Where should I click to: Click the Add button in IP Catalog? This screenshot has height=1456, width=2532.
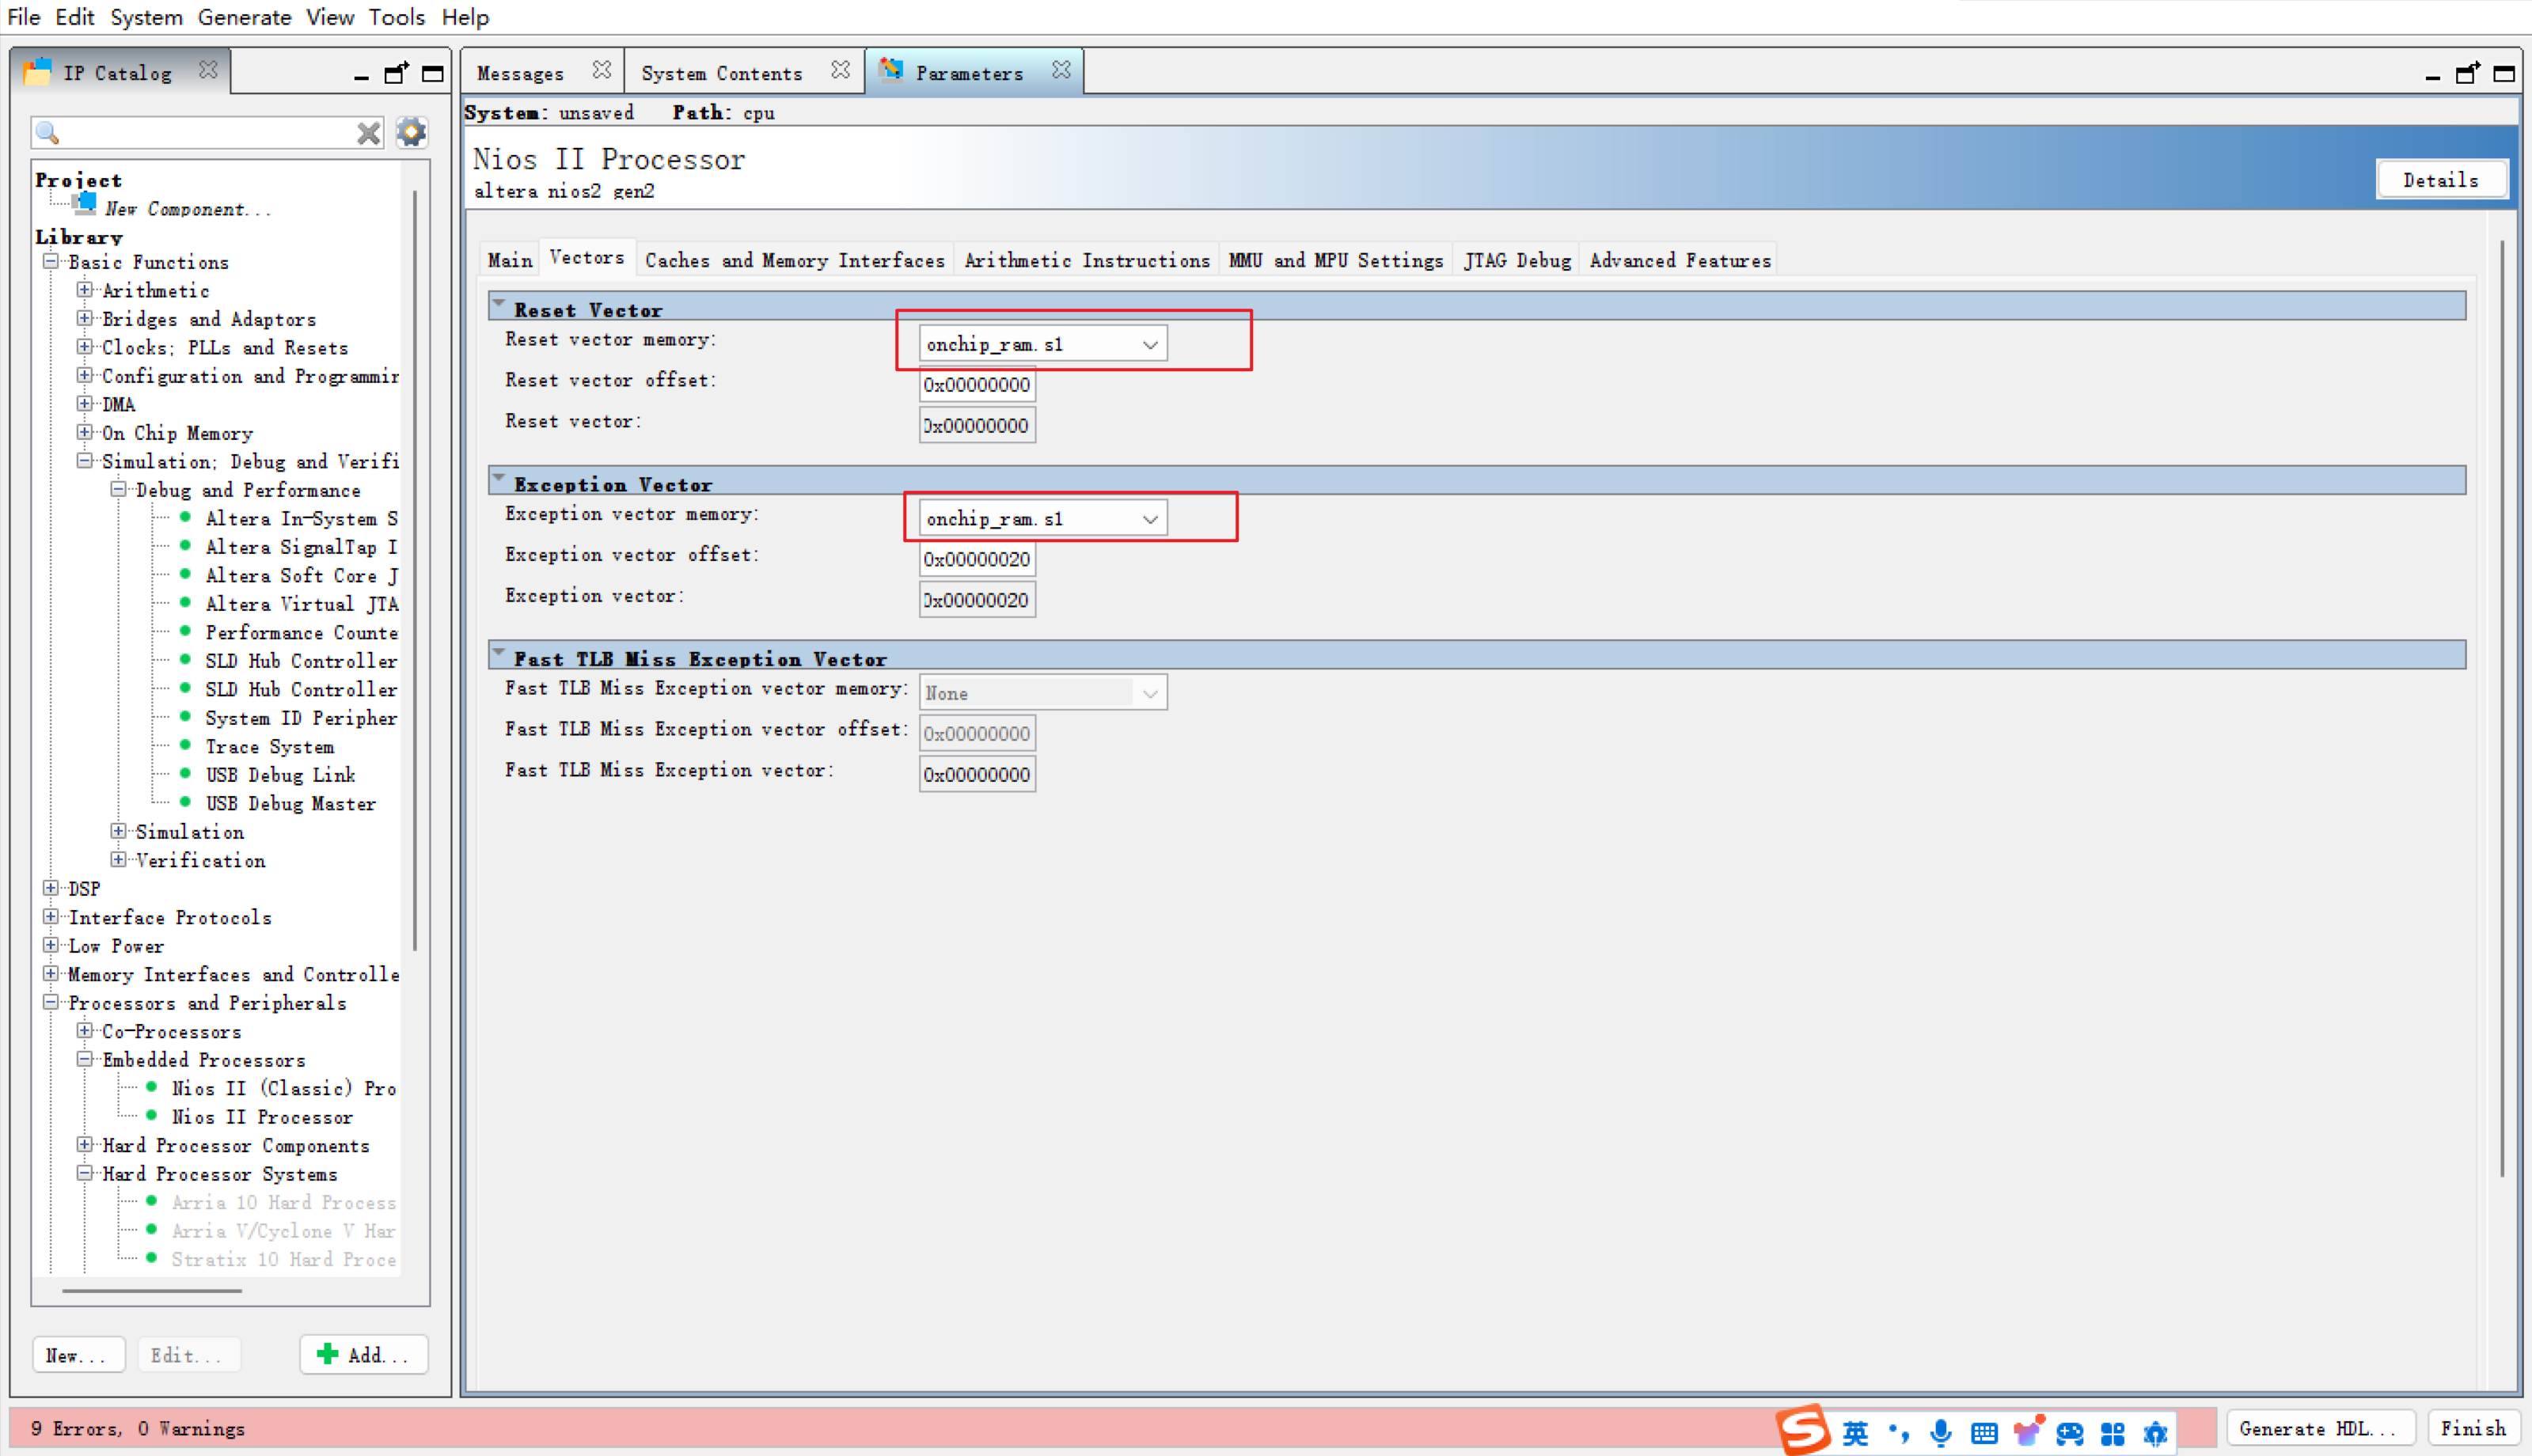point(364,1355)
